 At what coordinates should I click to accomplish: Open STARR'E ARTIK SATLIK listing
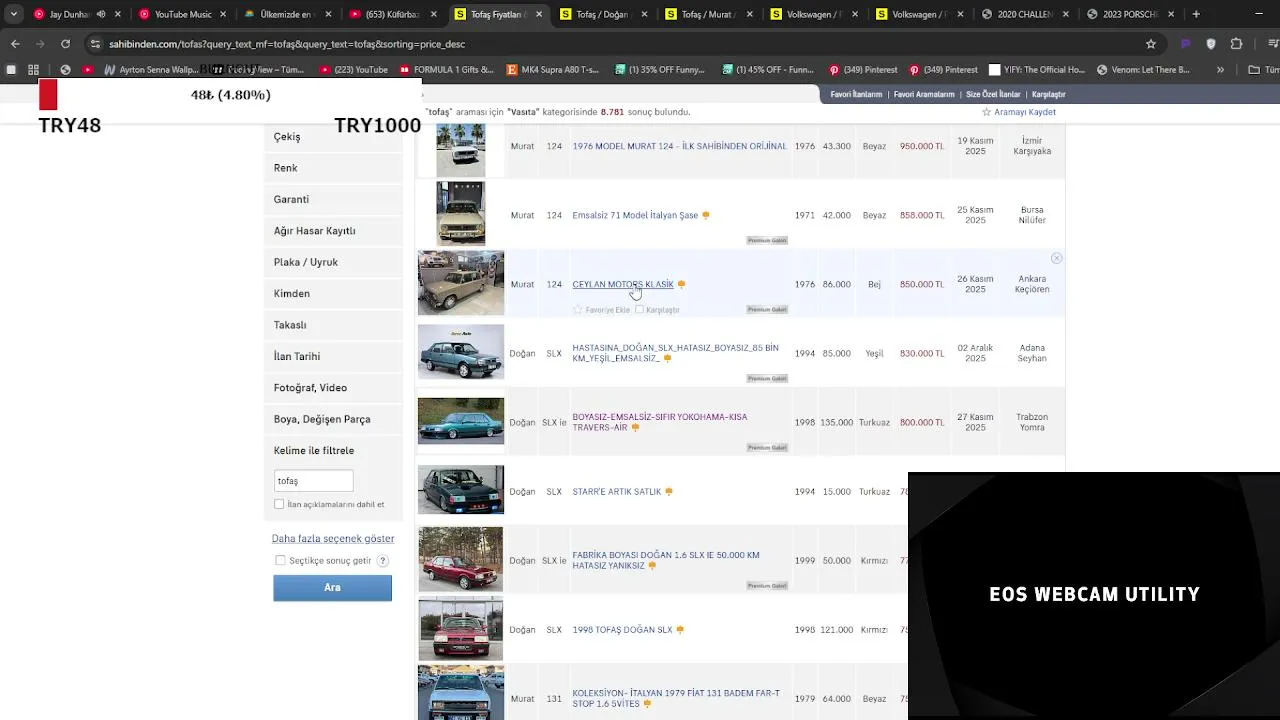click(616, 492)
